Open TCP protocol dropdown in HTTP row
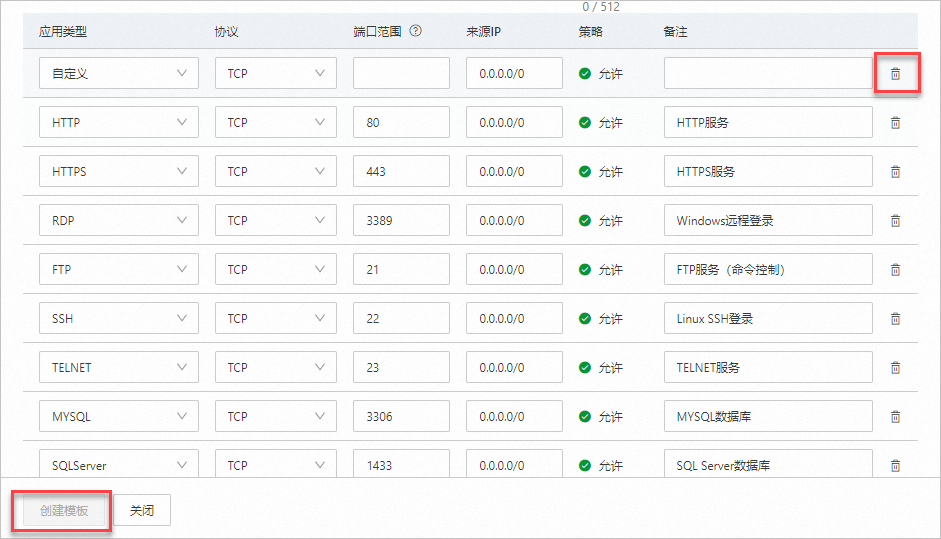 point(276,122)
